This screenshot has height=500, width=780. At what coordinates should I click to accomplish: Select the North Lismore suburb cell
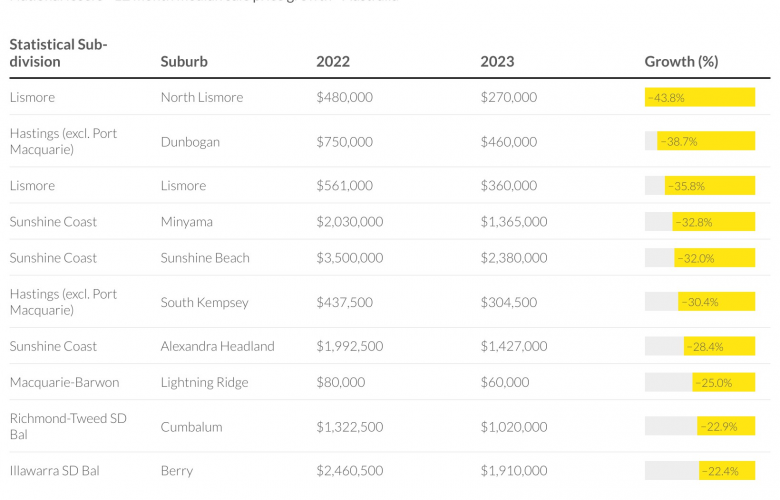(x=201, y=98)
